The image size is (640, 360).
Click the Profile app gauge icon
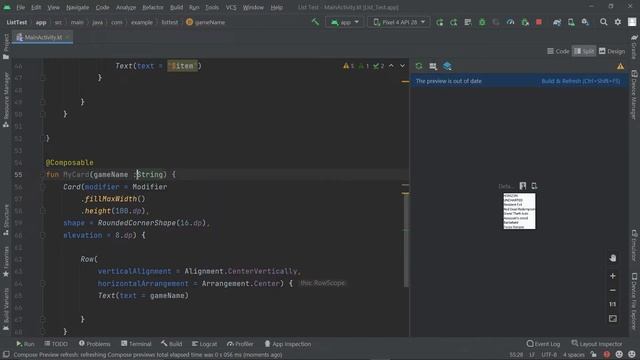pos(510,22)
